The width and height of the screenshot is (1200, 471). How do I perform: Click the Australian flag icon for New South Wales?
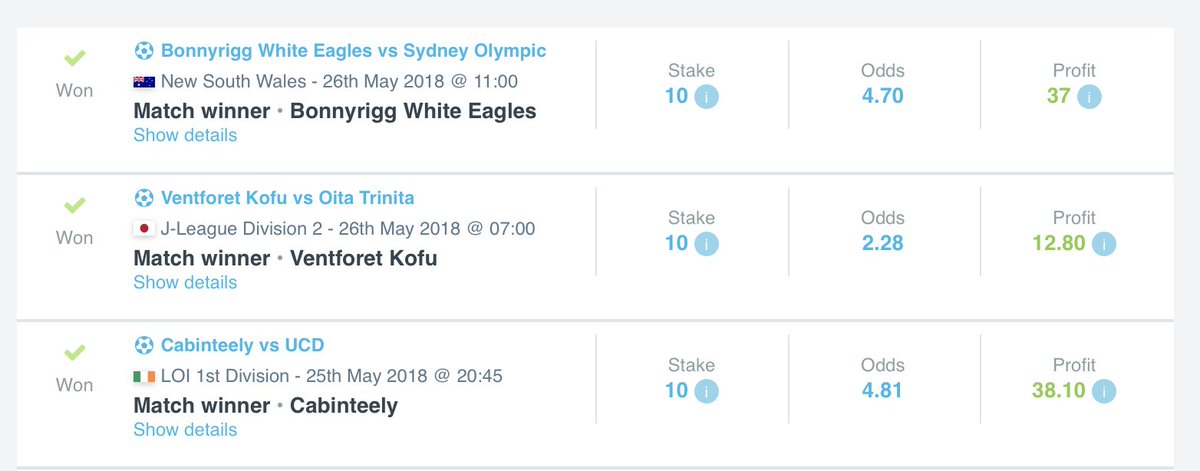144,82
